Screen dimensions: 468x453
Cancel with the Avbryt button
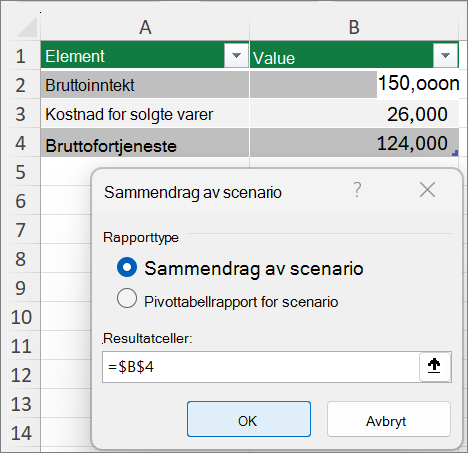pyautogui.click(x=389, y=419)
